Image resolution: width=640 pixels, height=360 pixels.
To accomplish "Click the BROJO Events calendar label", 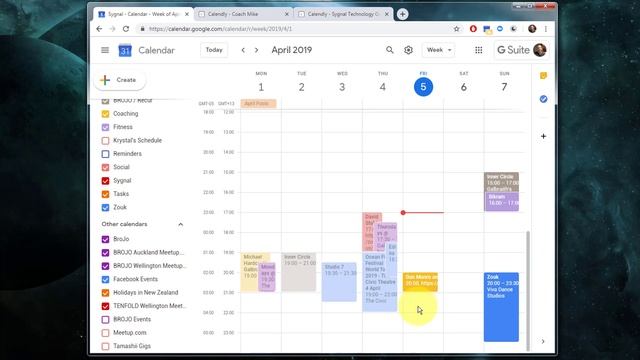I will coord(132,320).
